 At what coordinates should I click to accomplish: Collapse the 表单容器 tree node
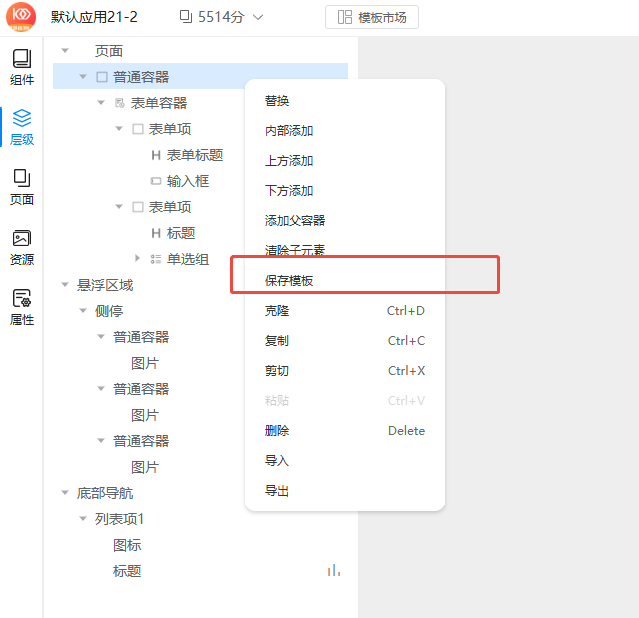(102, 103)
